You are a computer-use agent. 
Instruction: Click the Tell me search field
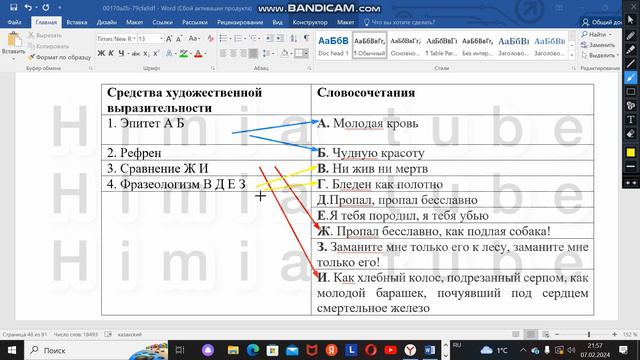(400, 22)
